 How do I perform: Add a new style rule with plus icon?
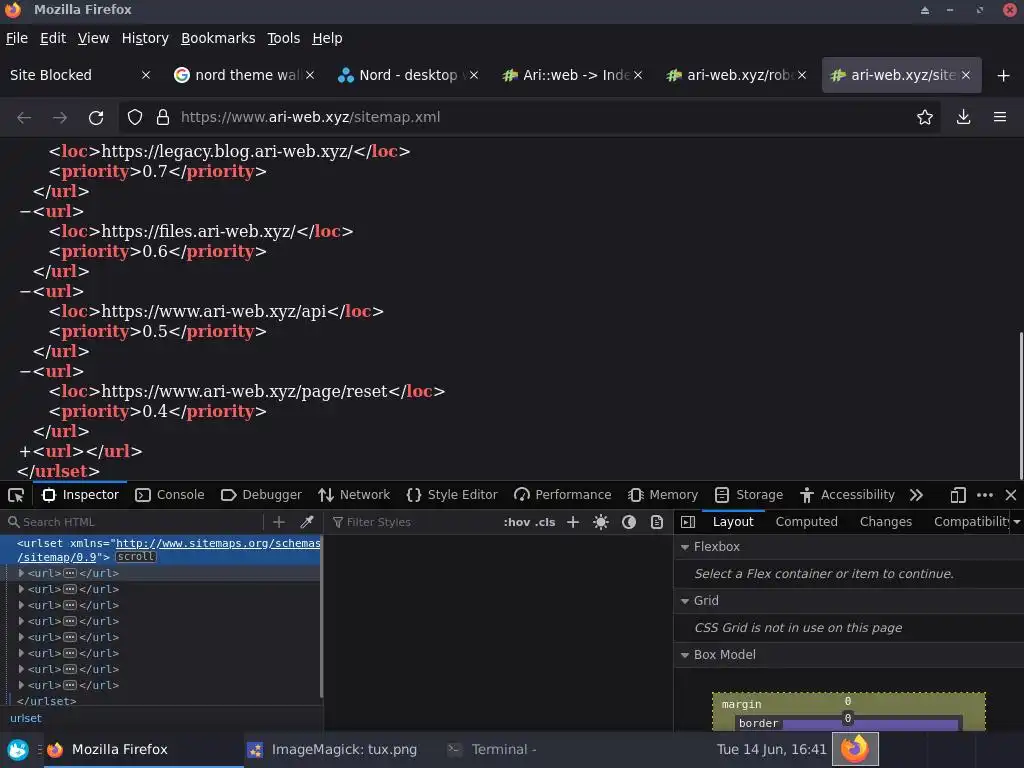(x=573, y=522)
